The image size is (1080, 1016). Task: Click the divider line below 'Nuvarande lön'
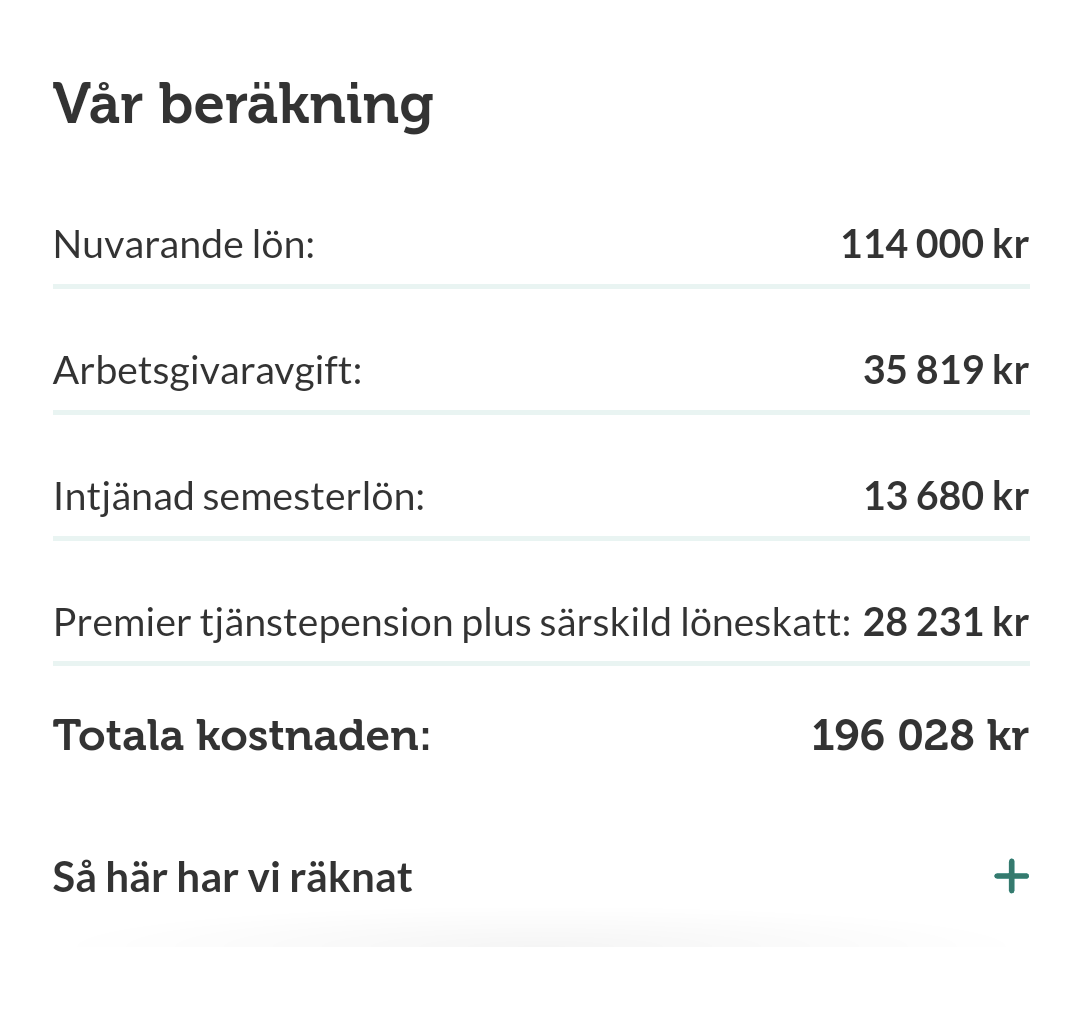[x=540, y=286]
